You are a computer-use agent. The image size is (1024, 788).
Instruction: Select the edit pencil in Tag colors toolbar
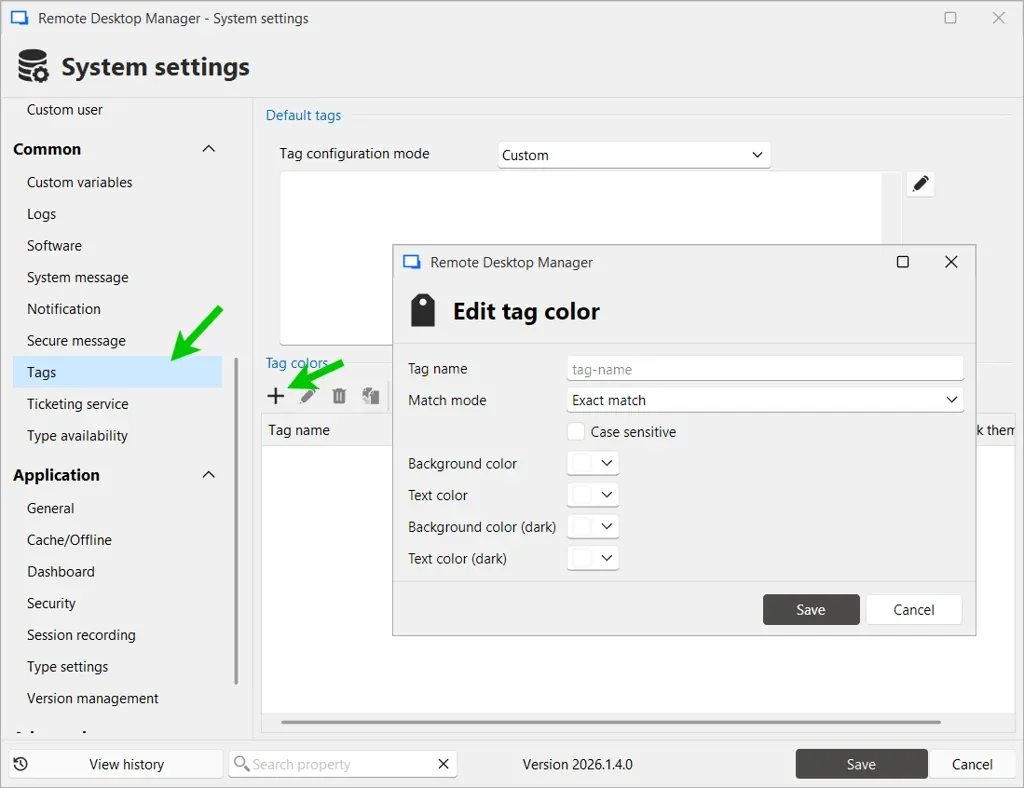click(307, 395)
